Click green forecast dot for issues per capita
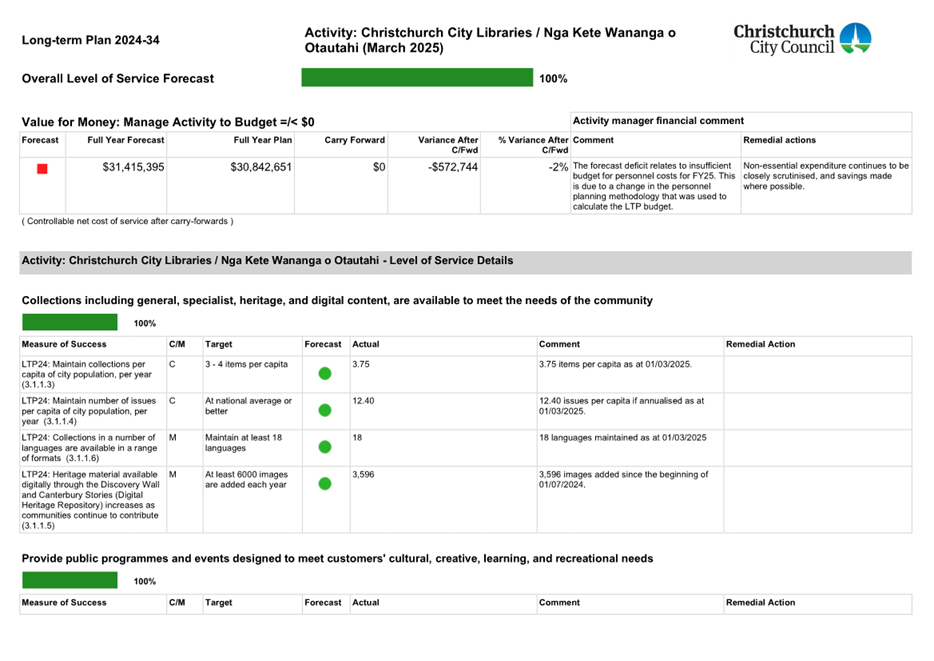The height and width of the screenshot is (661, 934). pos(325,410)
